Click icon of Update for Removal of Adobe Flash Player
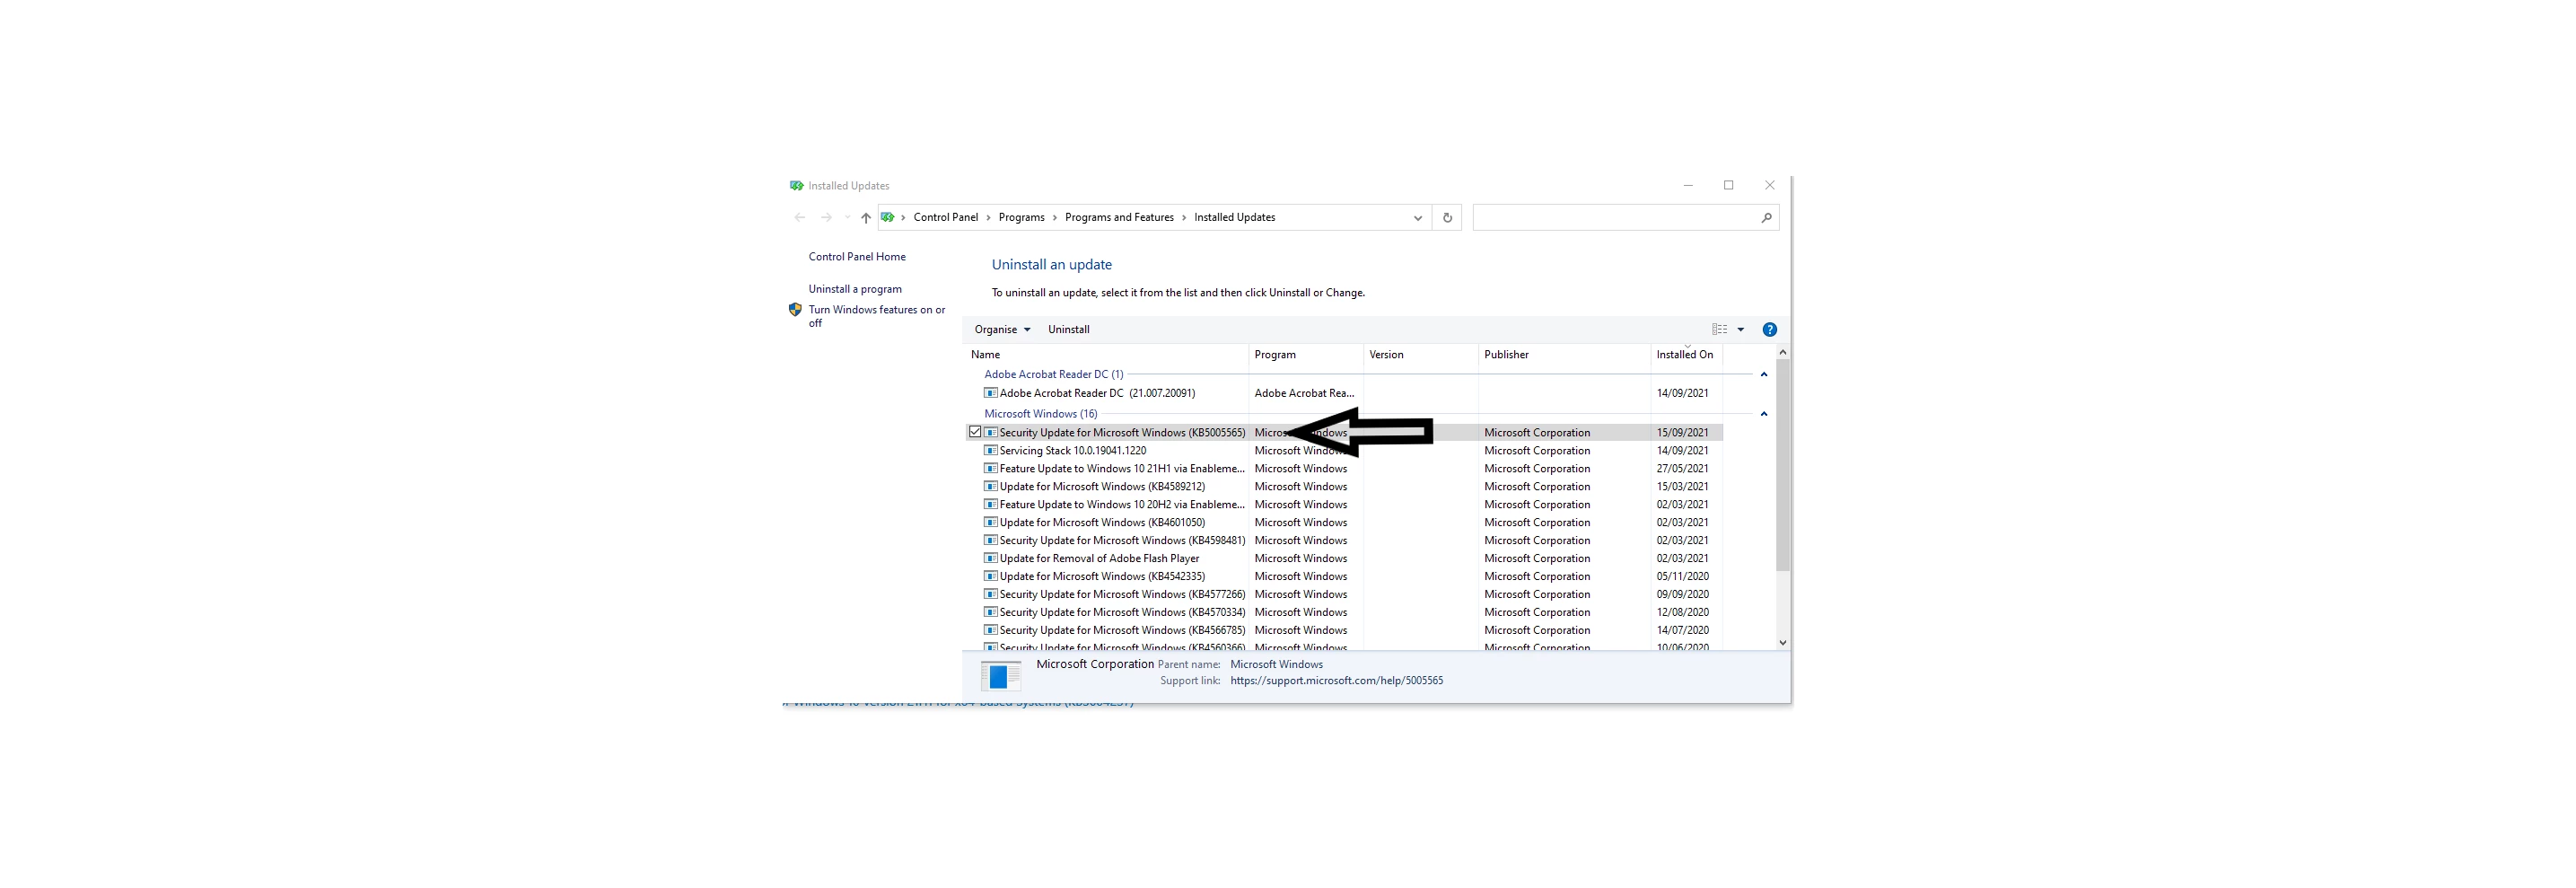Image resolution: width=2576 pixels, height=888 pixels. tap(991, 559)
